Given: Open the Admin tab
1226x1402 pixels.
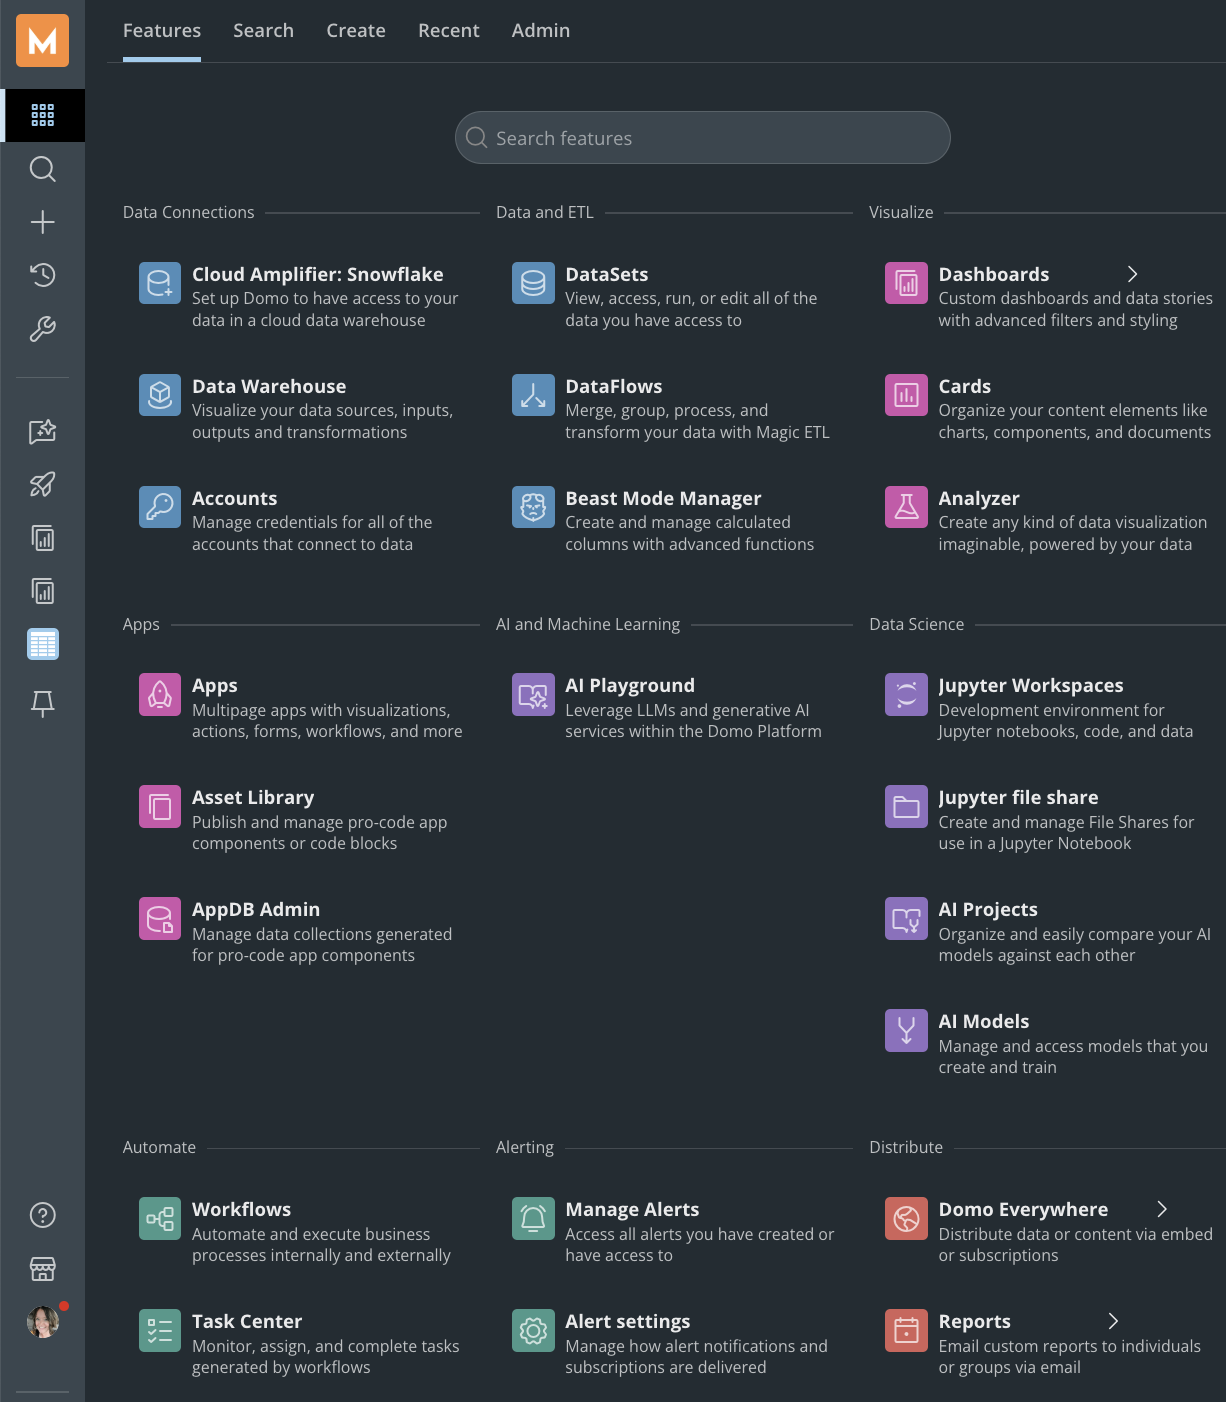Looking at the screenshot, I should click(x=541, y=31).
